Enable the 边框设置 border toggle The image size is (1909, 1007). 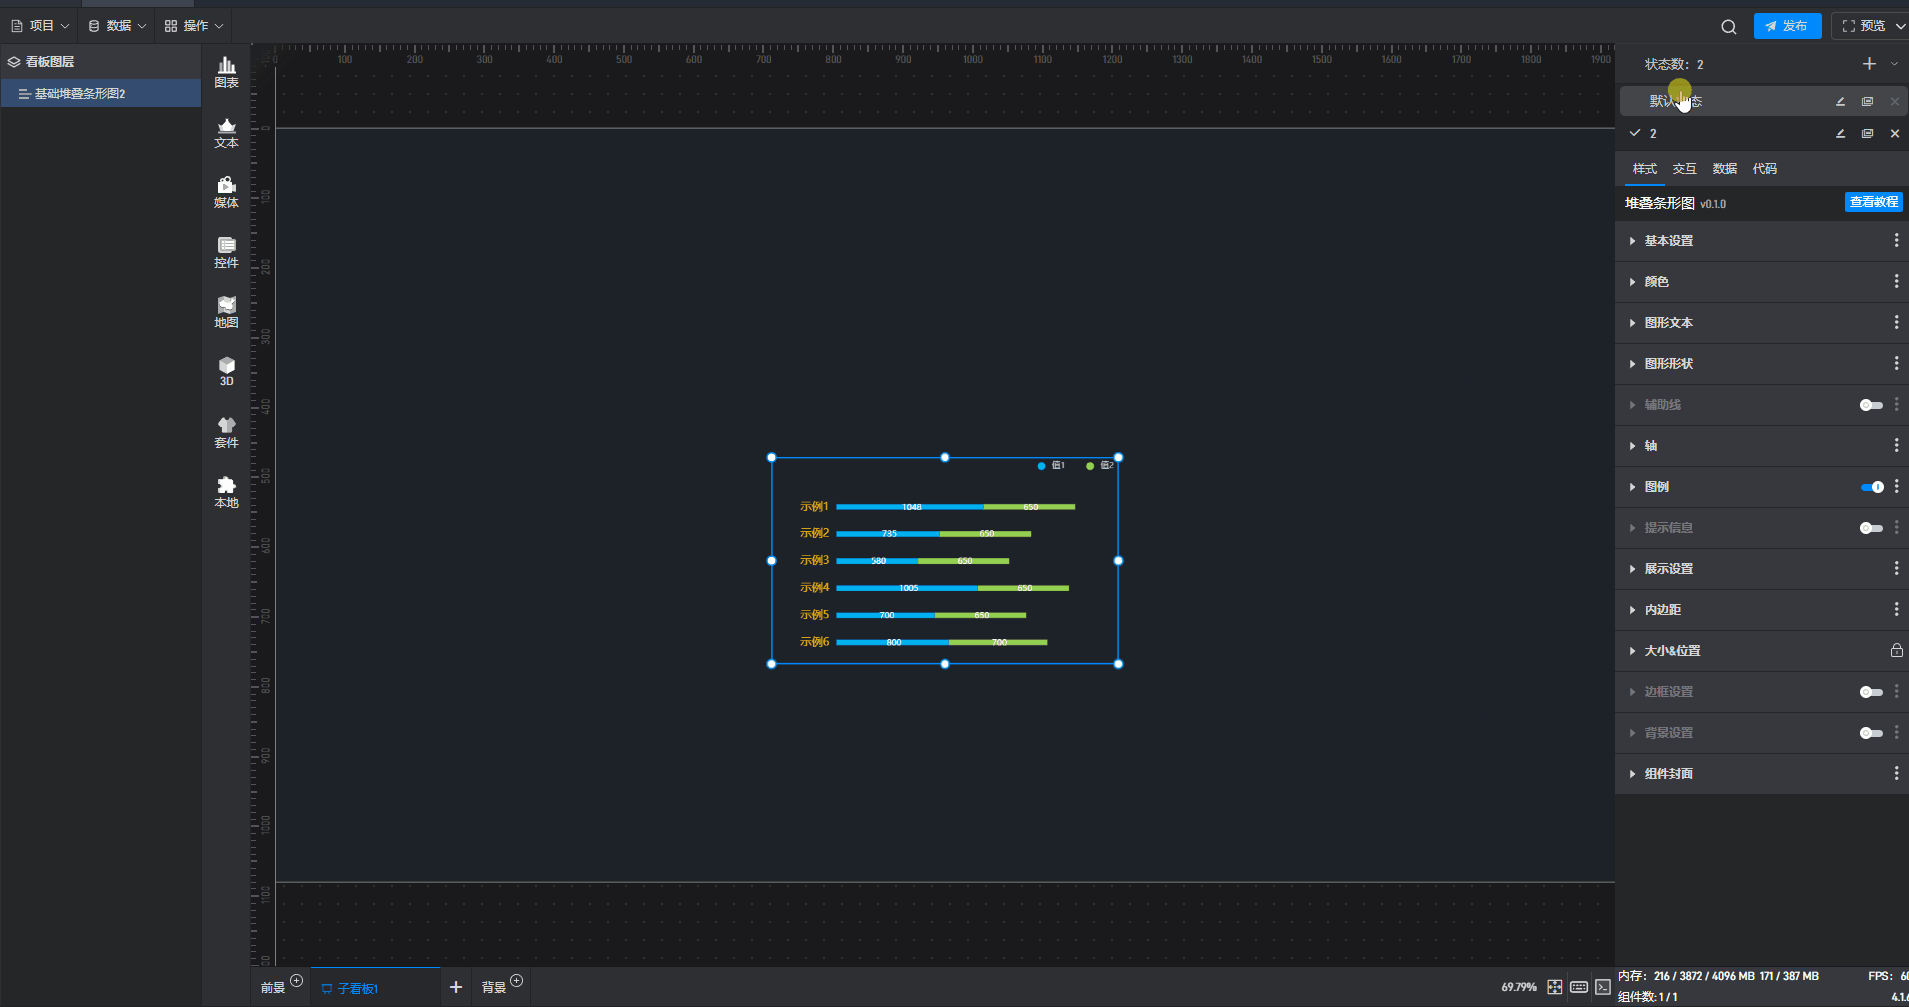1871,692
